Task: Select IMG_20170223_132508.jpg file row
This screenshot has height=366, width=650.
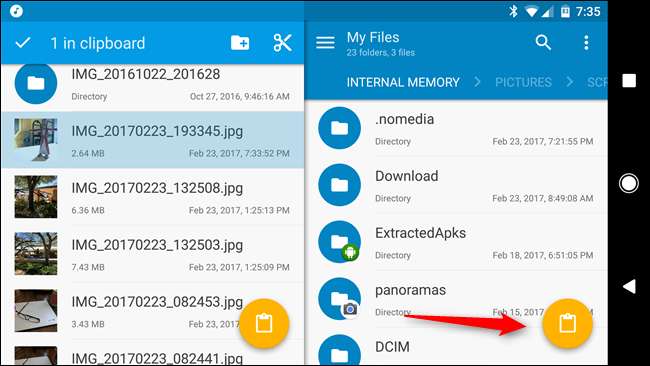Action: point(153,197)
